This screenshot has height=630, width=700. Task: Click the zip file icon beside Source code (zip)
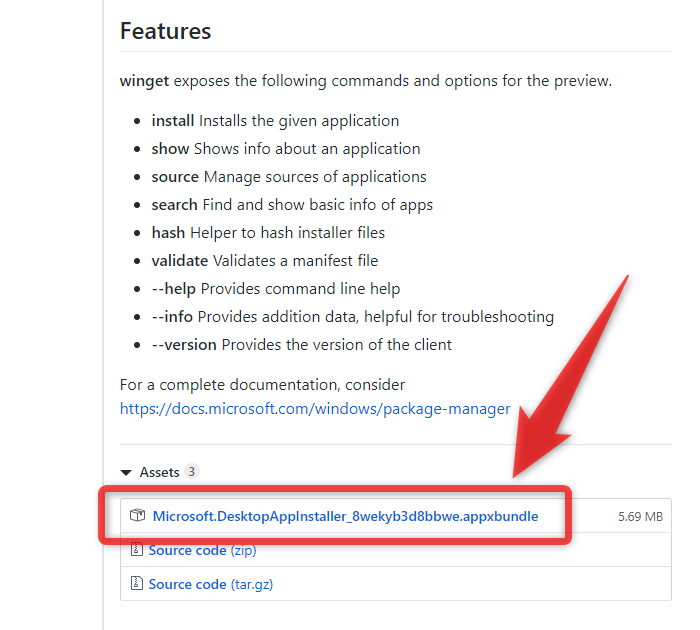pyautogui.click(x=137, y=549)
